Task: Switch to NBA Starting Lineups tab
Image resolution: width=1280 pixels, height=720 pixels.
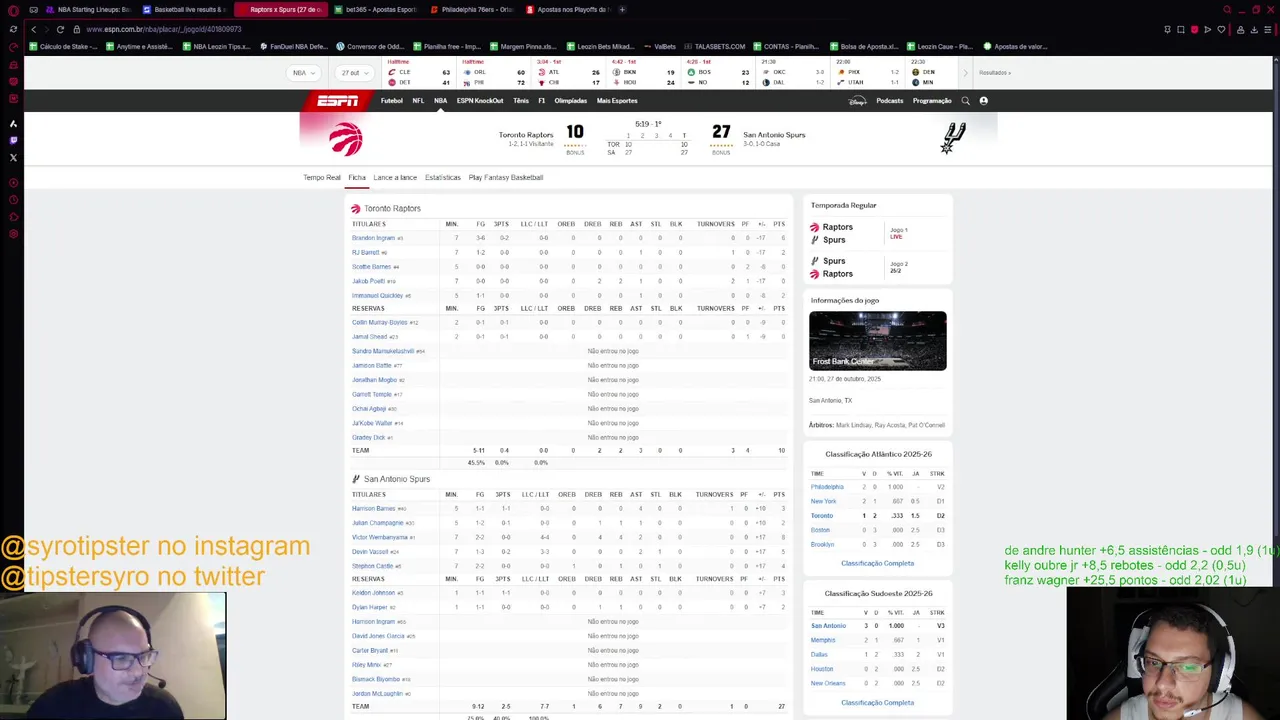Action: click(x=87, y=10)
